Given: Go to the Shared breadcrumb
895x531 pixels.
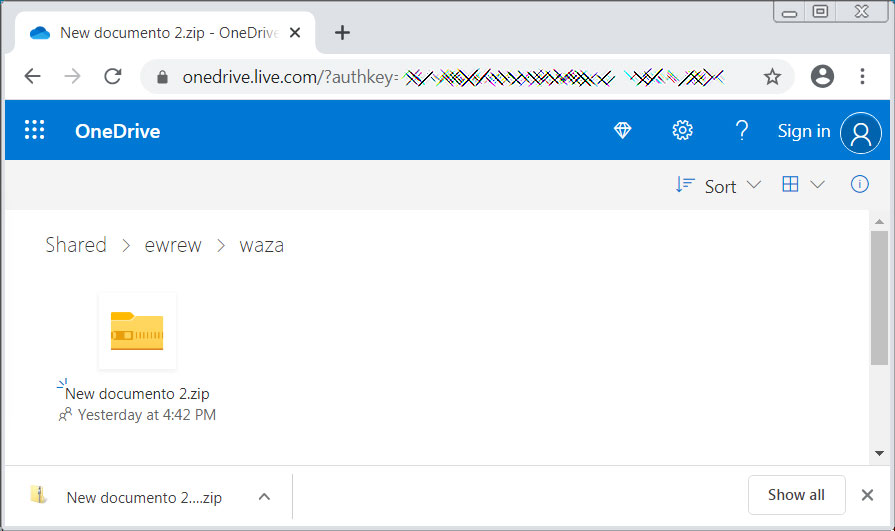Looking at the screenshot, I should (x=76, y=245).
